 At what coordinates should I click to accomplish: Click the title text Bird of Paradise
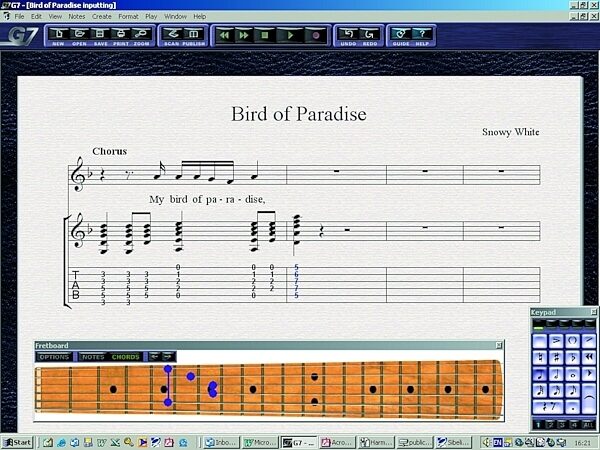tap(299, 114)
